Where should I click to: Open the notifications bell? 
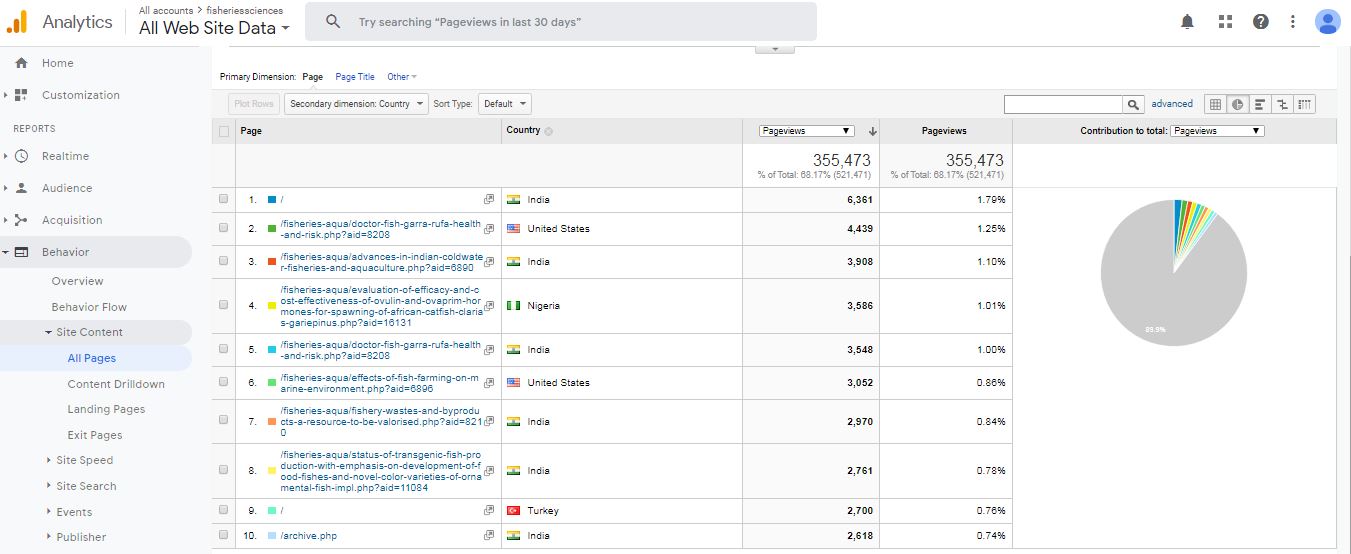(x=1187, y=21)
